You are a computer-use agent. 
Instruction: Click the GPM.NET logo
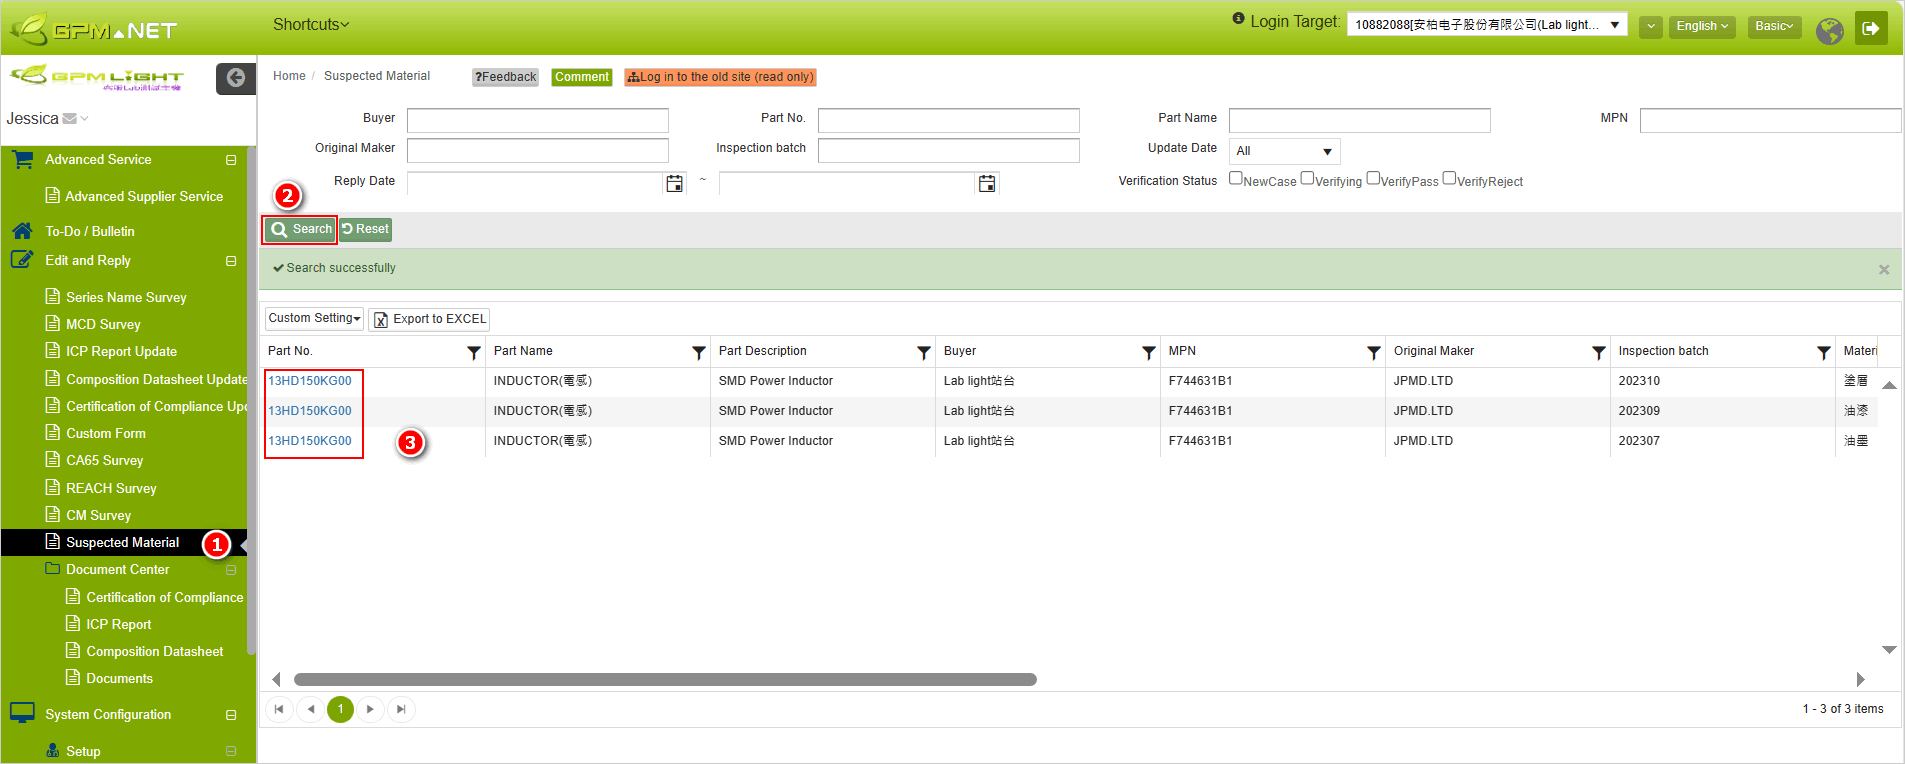tap(94, 29)
